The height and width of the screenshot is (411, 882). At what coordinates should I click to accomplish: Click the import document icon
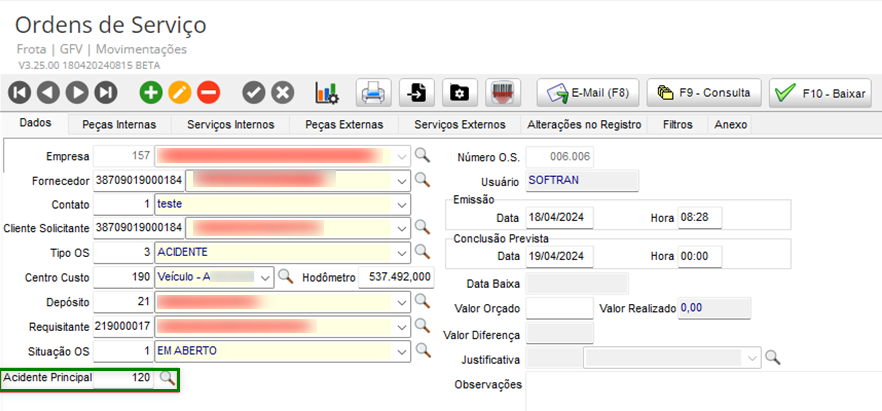click(417, 93)
